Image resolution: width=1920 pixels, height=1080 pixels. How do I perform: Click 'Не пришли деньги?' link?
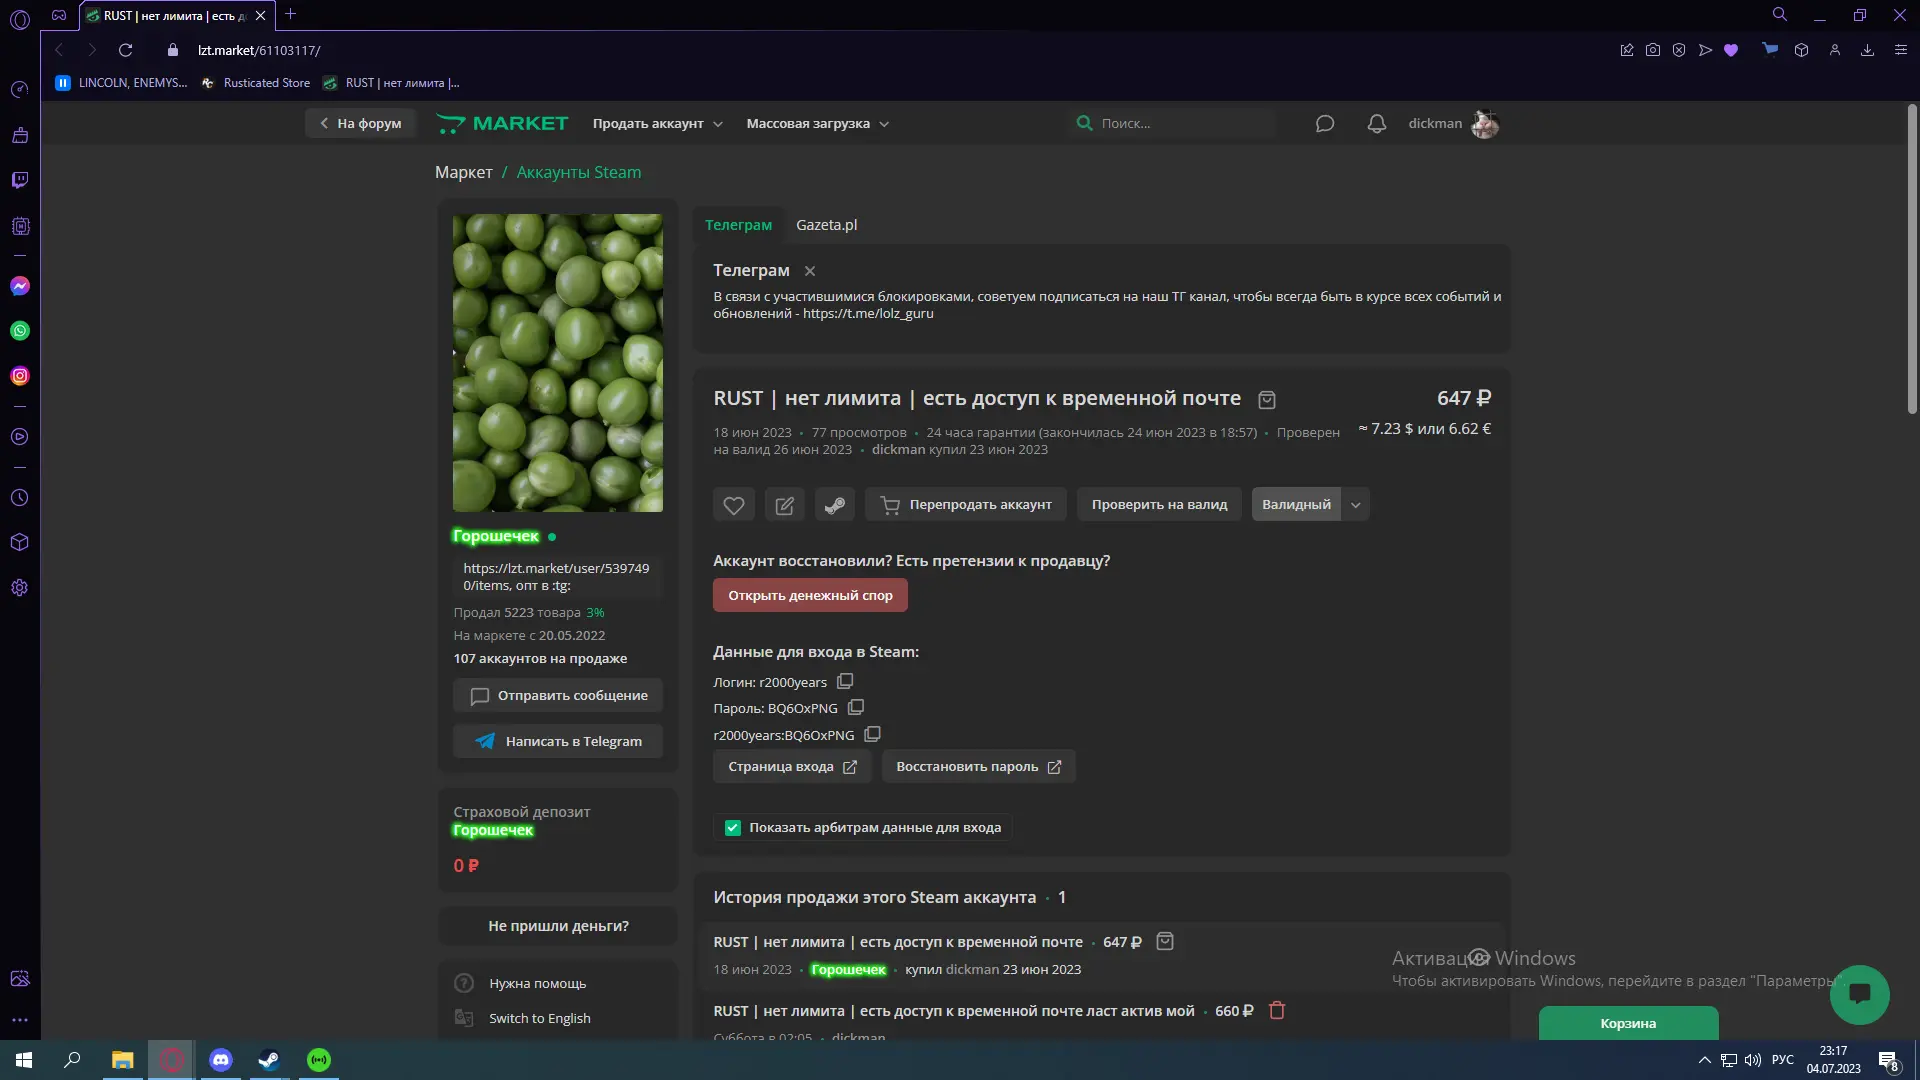click(x=558, y=926)
